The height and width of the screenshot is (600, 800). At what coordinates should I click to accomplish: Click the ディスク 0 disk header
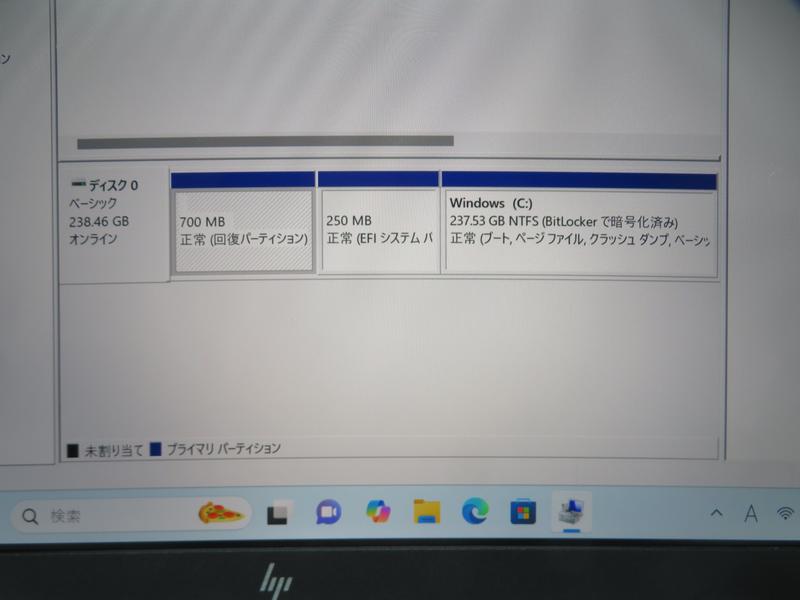pyautogui.click(x=114, y=223)
